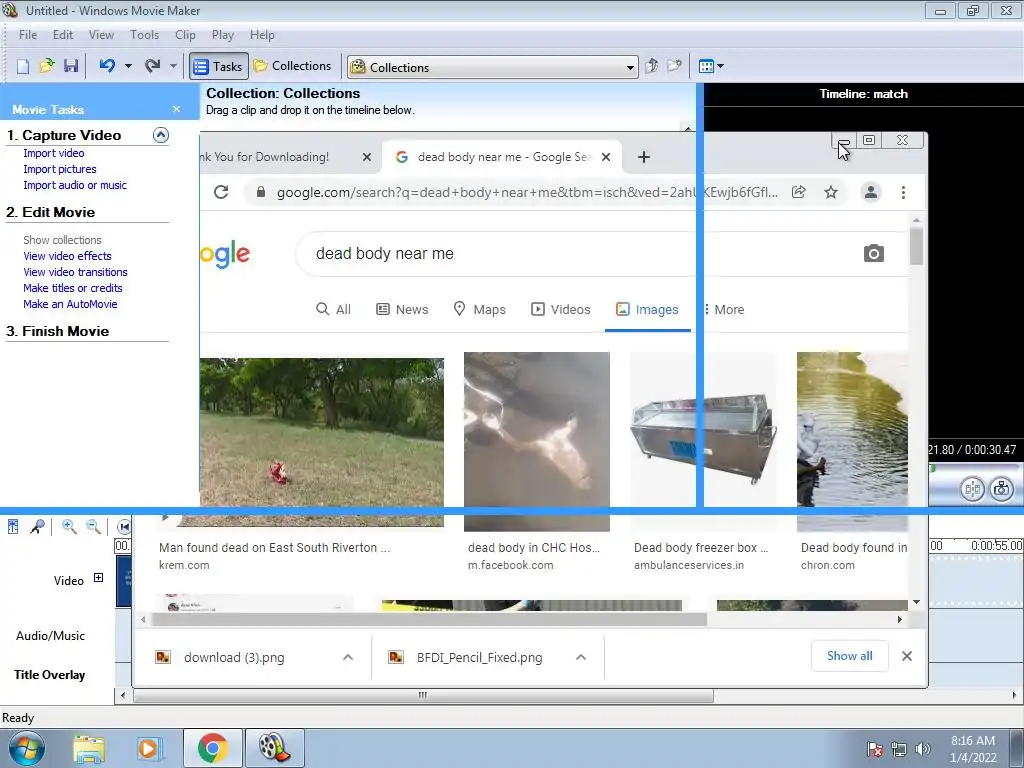Close the Thank You for Downloading tab
Image resolution: width=1024 pixels, height=768 pixels.
[x=367, y=157]
